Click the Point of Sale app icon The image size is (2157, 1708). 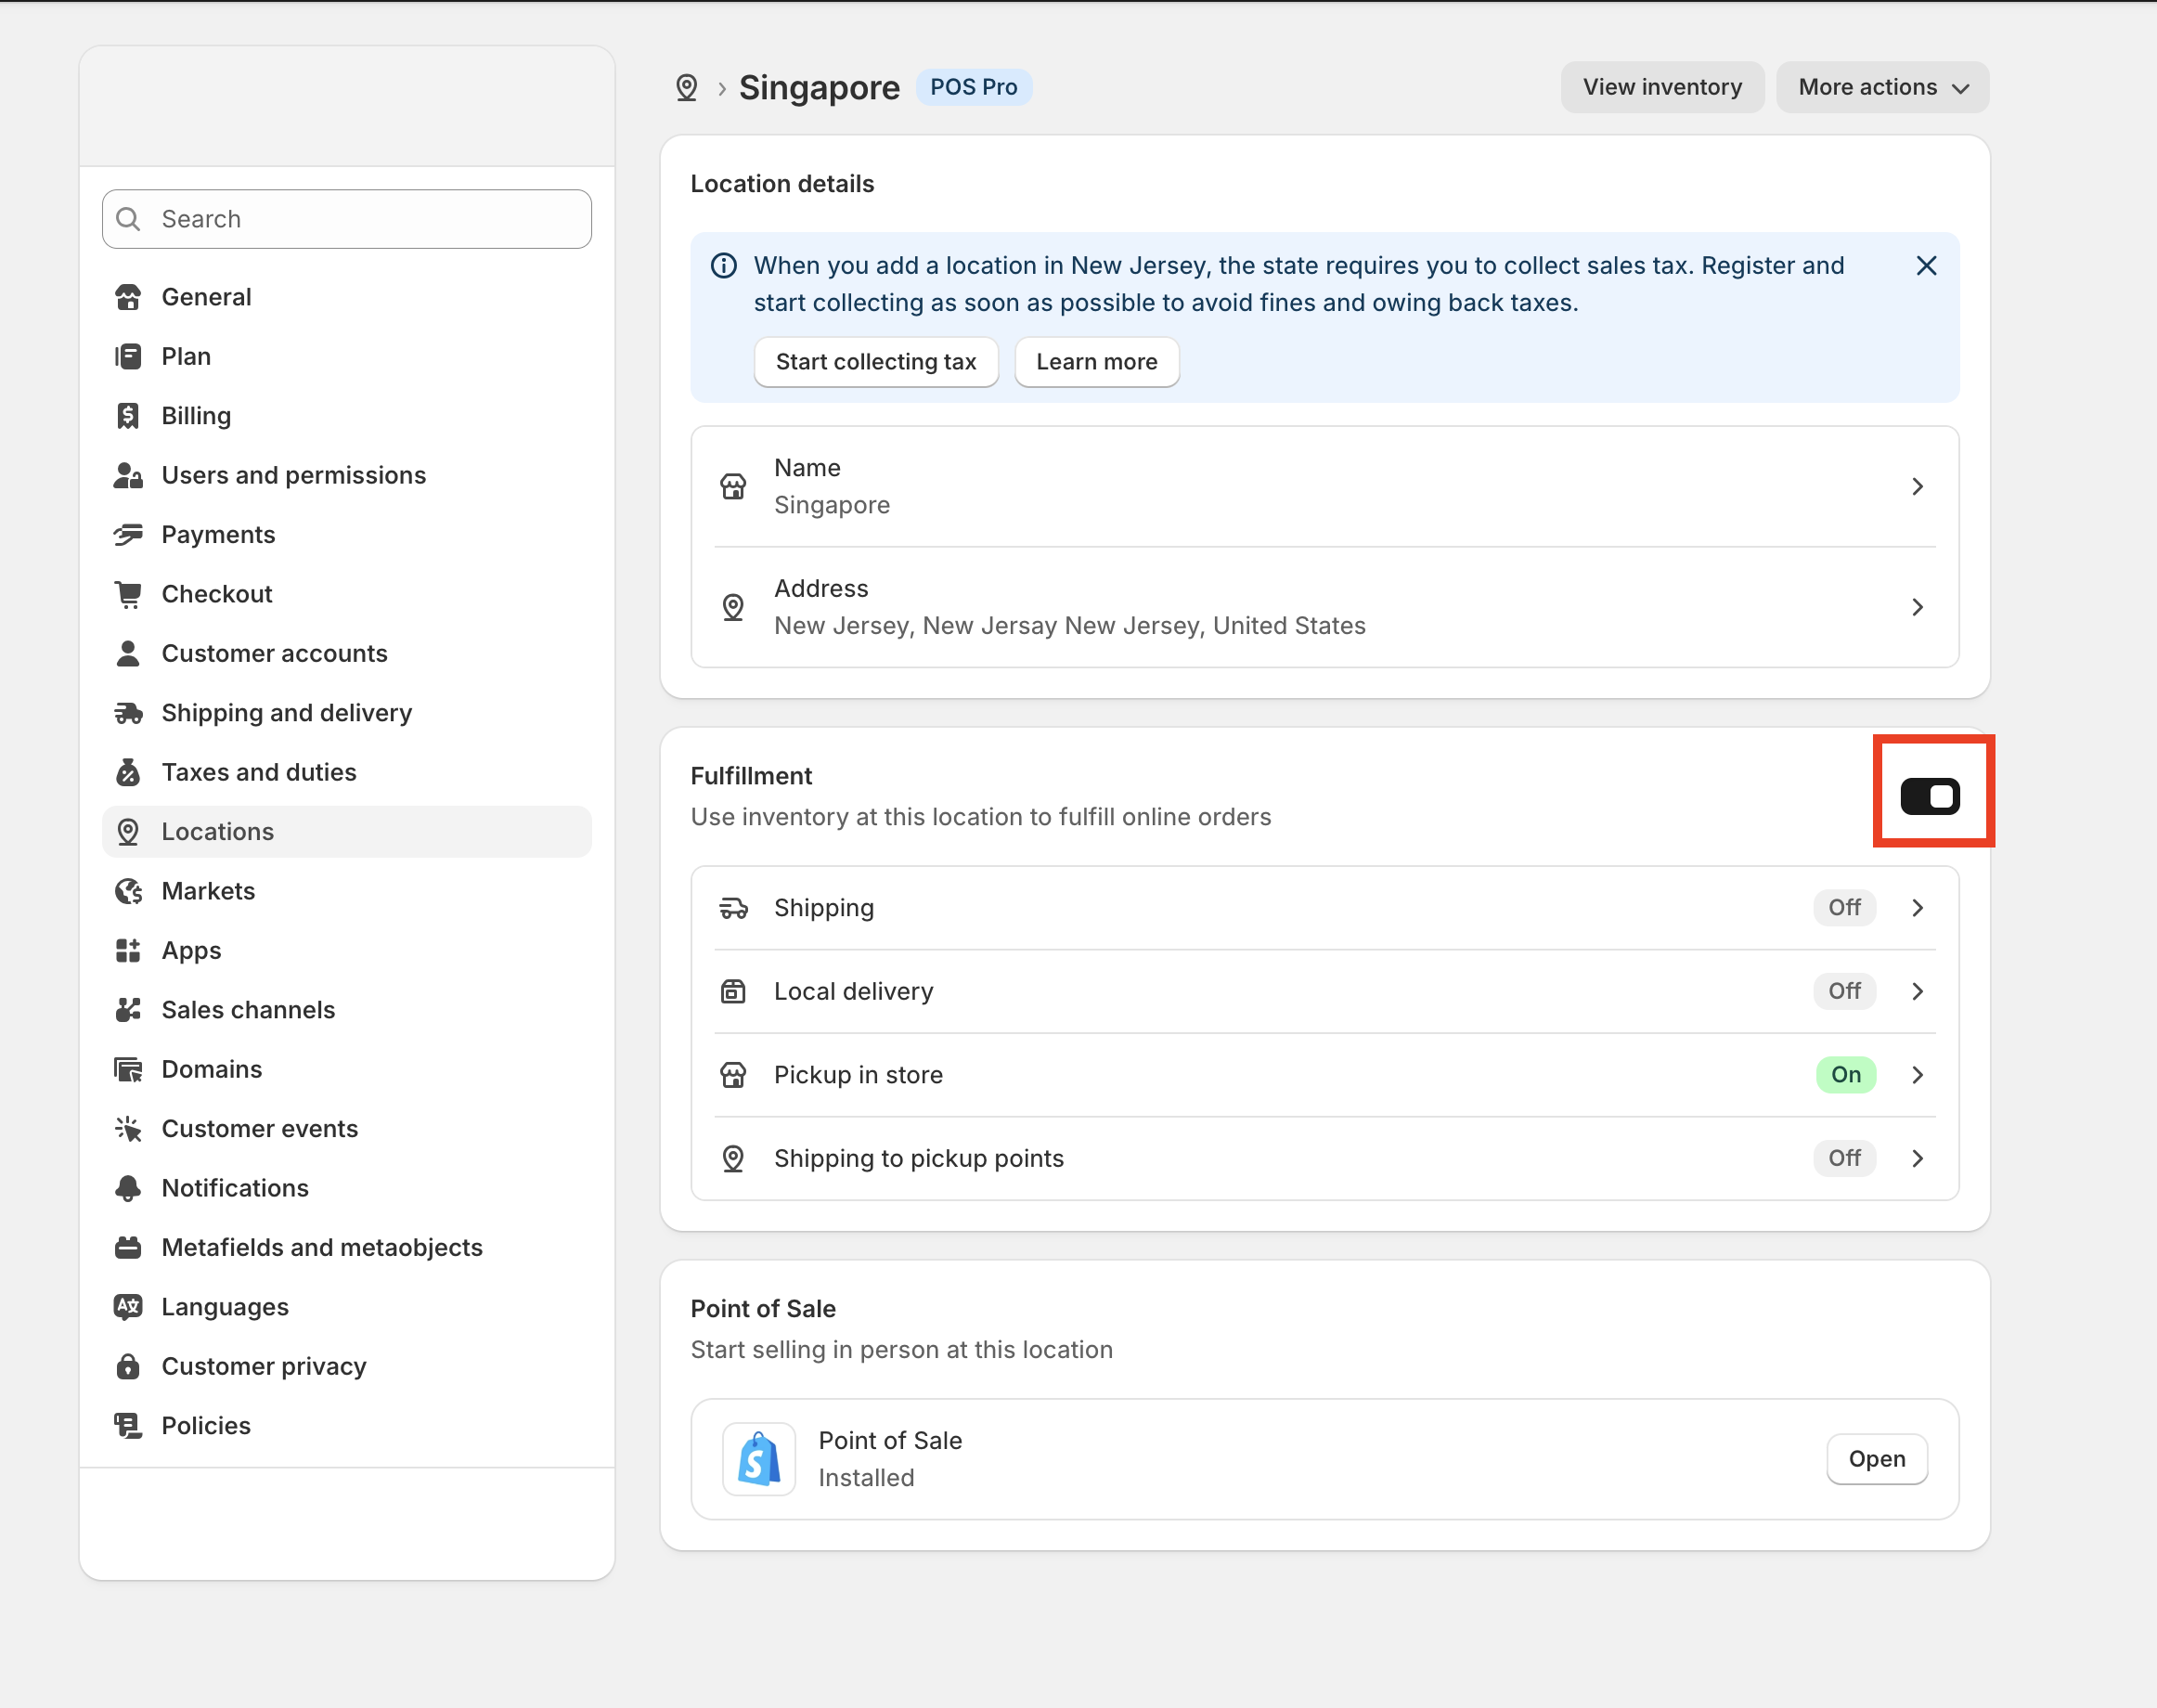(x=759, y=1459)
